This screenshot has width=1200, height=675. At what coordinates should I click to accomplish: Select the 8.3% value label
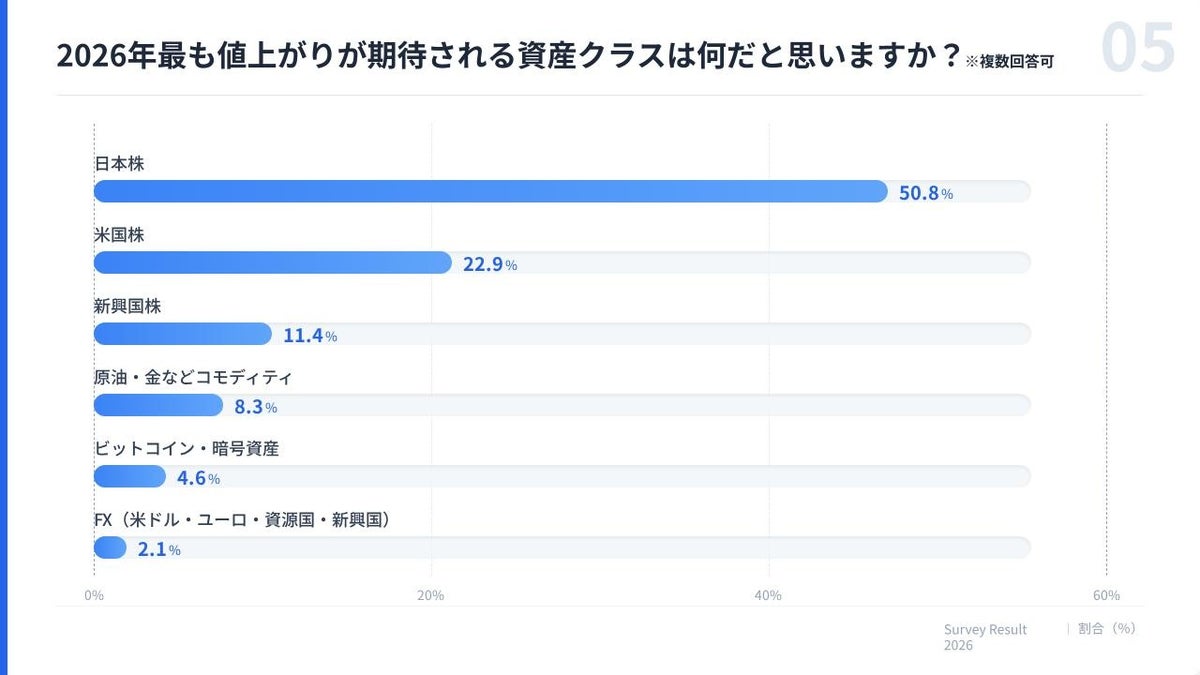point(255,407)
